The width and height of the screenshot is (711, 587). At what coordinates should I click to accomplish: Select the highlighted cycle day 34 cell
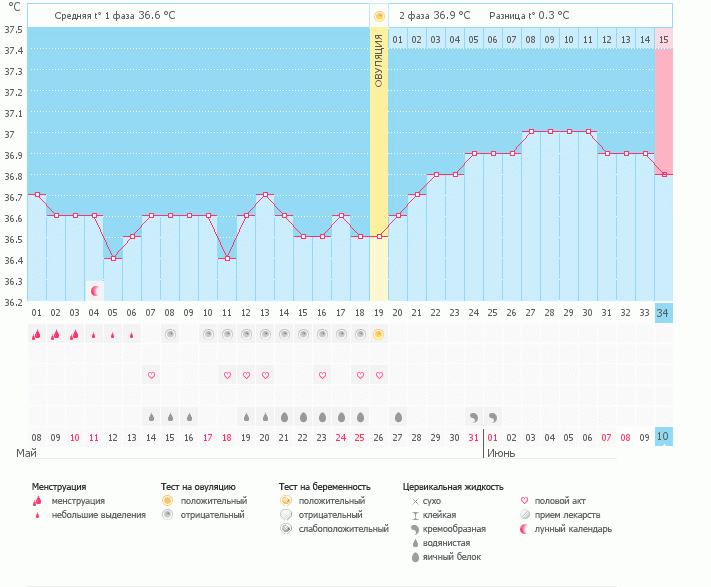pos(664,313)
